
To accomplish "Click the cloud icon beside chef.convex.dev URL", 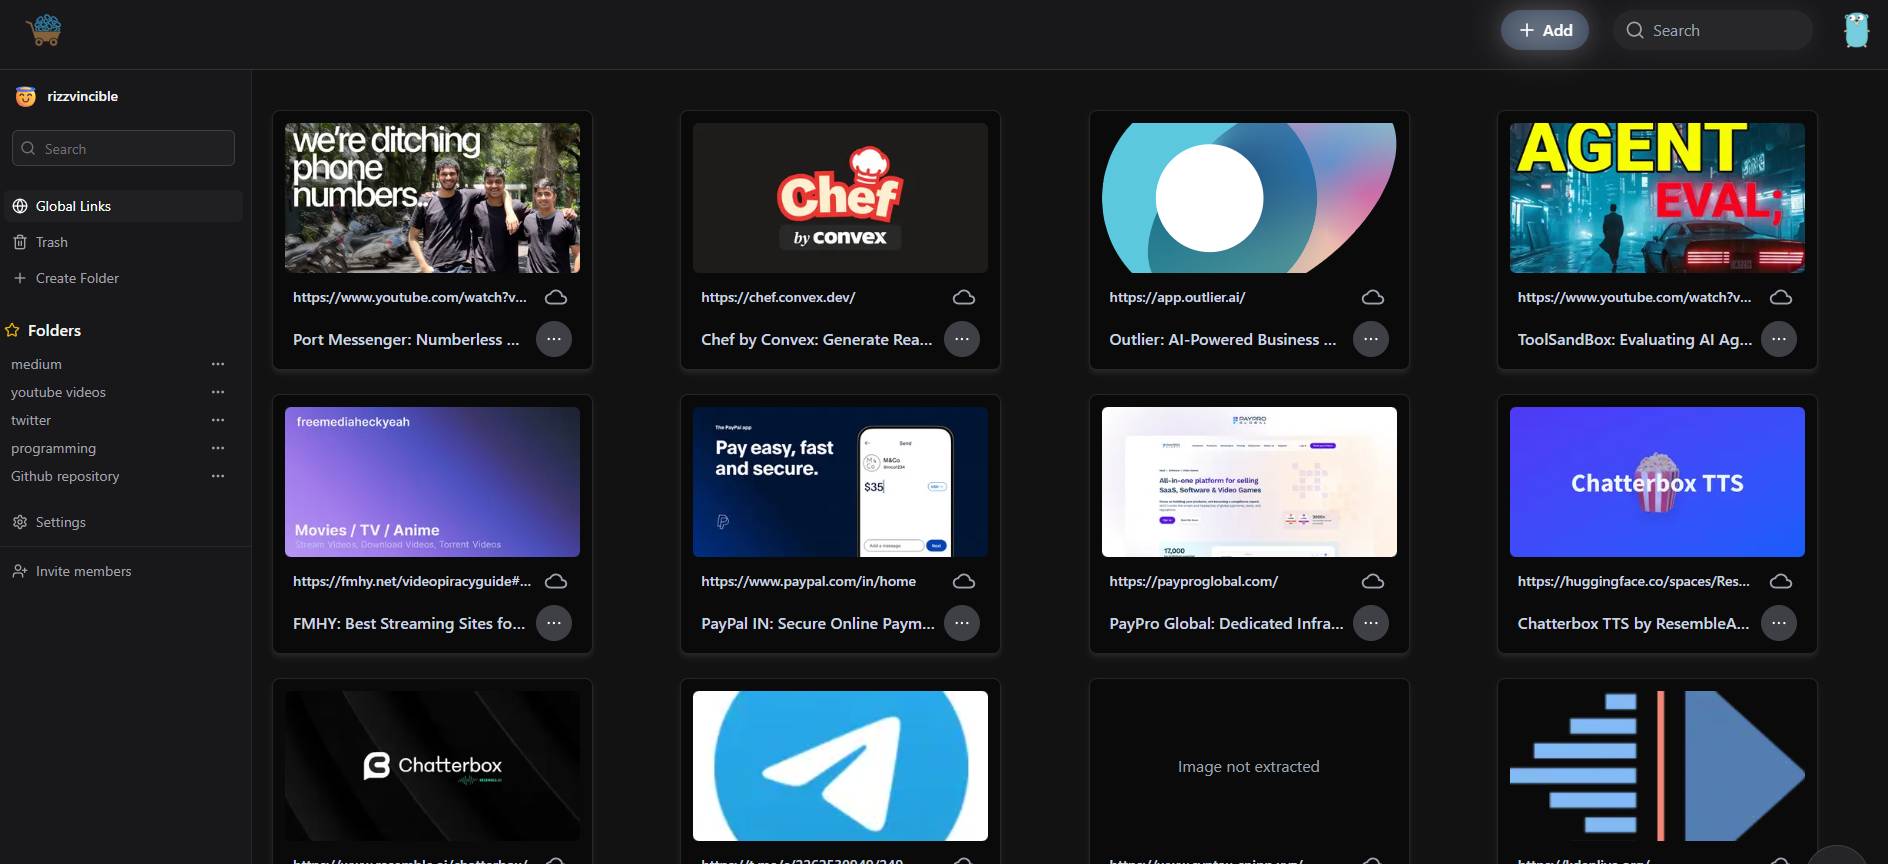I will (x=964, y=297).
